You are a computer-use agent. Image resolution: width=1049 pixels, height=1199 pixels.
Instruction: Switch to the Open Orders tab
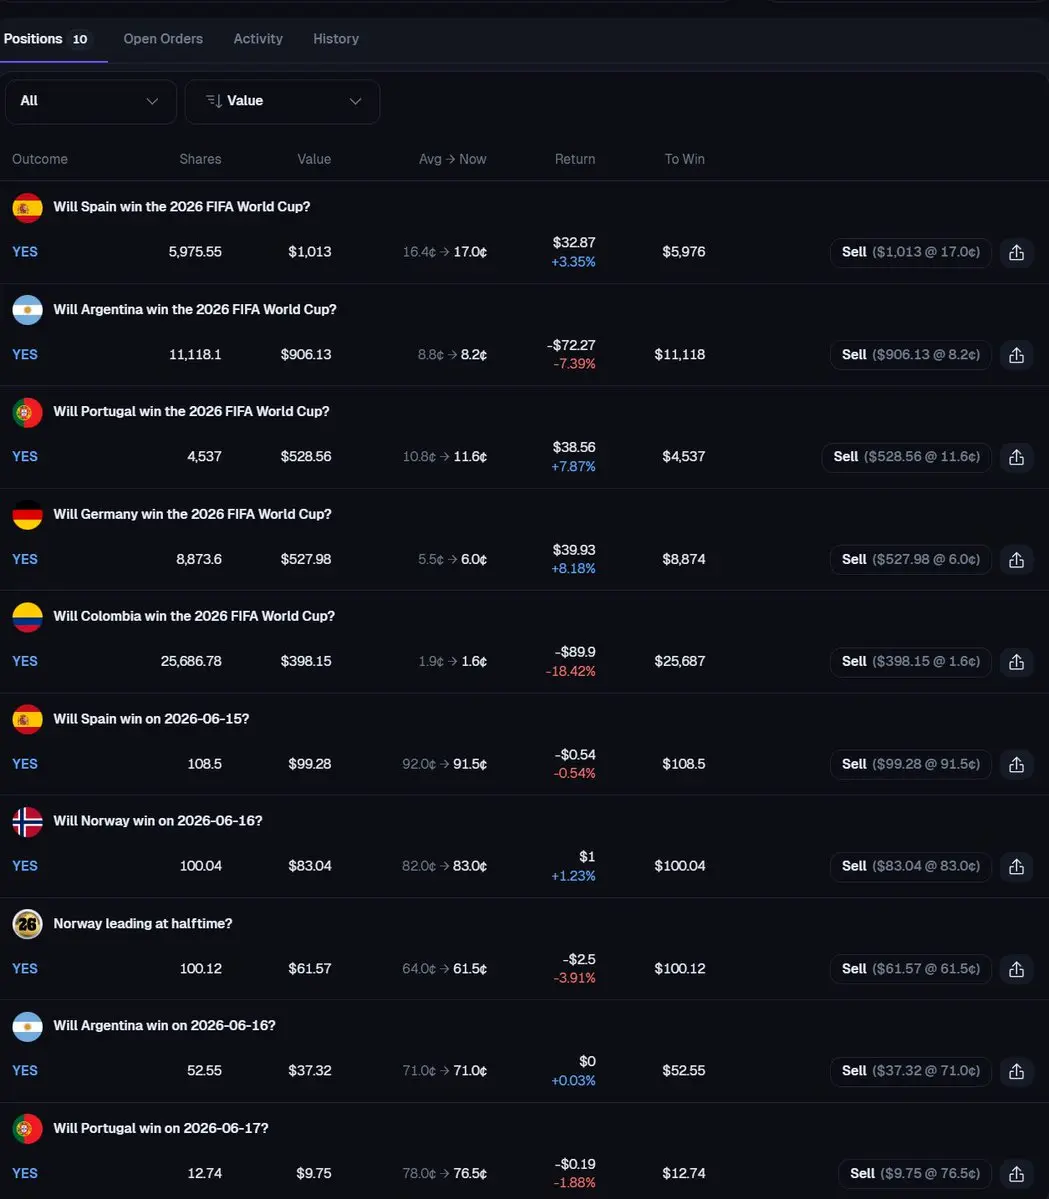(163, 39)
